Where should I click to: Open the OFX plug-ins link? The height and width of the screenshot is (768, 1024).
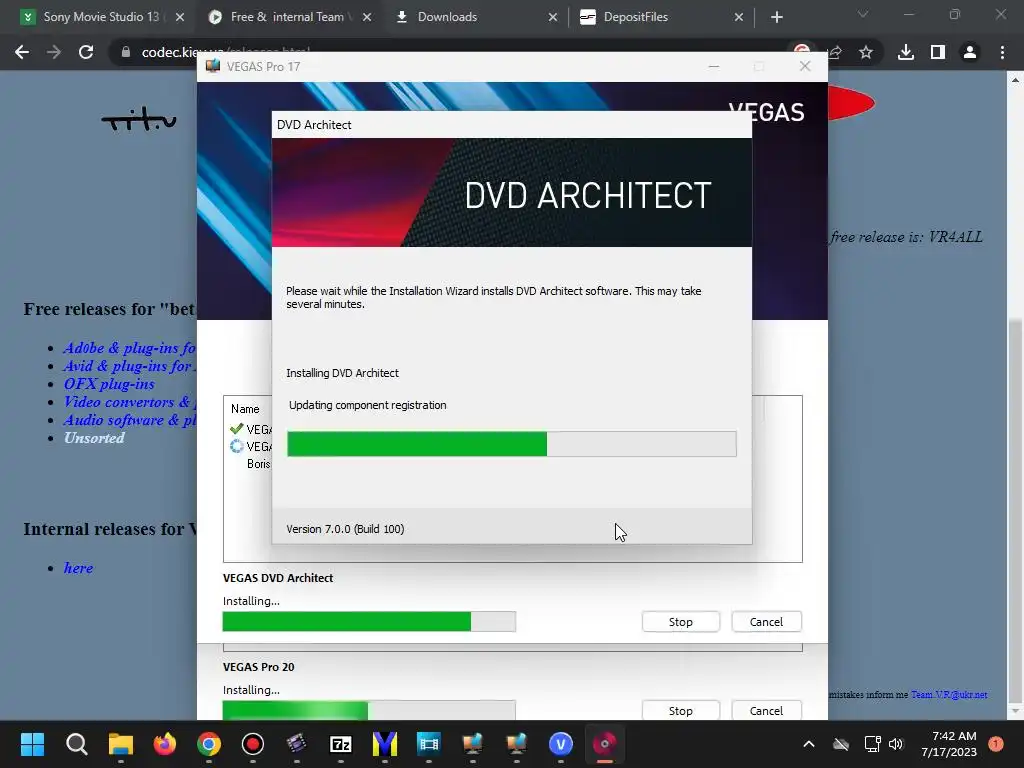[109, 384]
